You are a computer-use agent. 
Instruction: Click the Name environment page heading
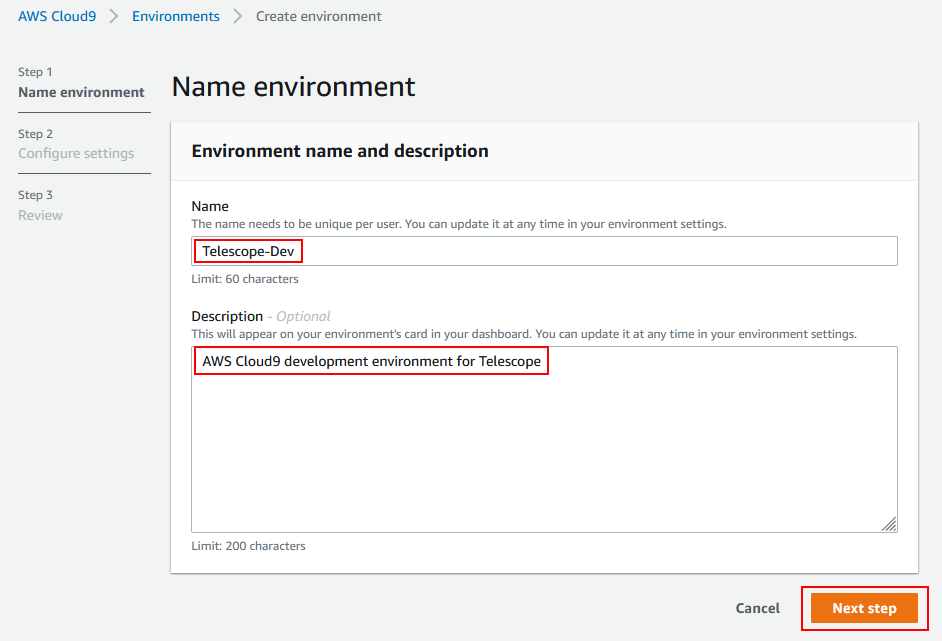[293, 87]
